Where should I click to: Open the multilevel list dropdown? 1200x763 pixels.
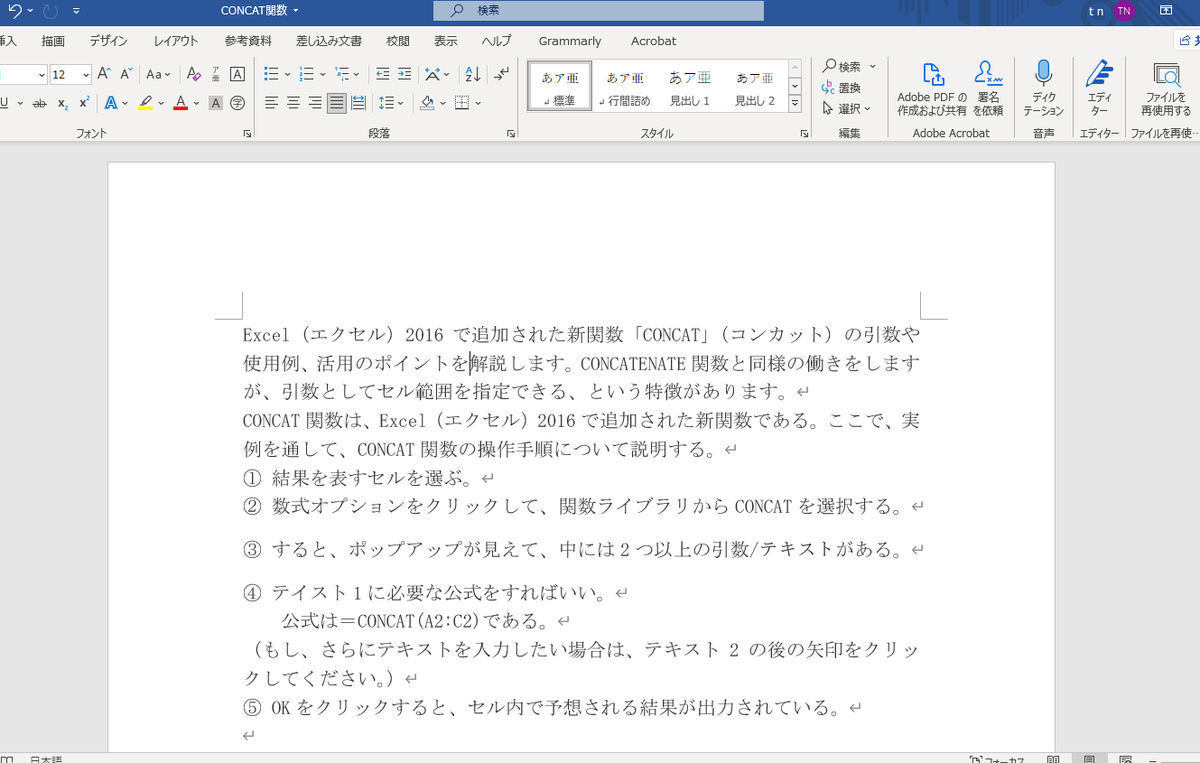pos(358,74)
